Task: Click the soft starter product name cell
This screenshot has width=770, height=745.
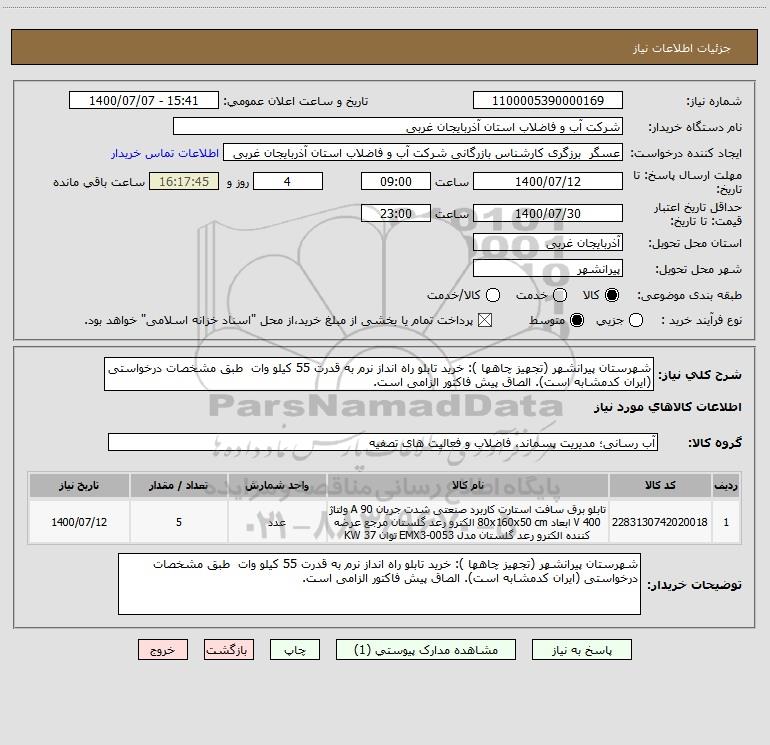Action: pyautogui.click(x=468, y=522)
